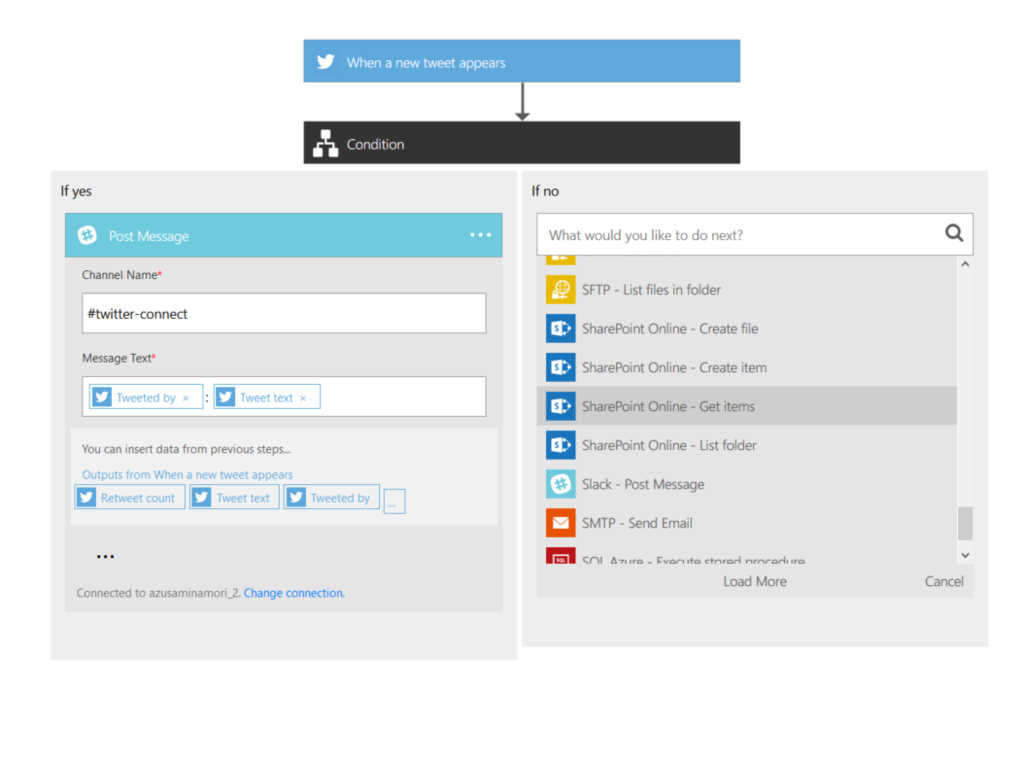Click SharePoint icon beside 'Create file'
1024x760 pixels.
pyautogui.click(x=560, y=328)
